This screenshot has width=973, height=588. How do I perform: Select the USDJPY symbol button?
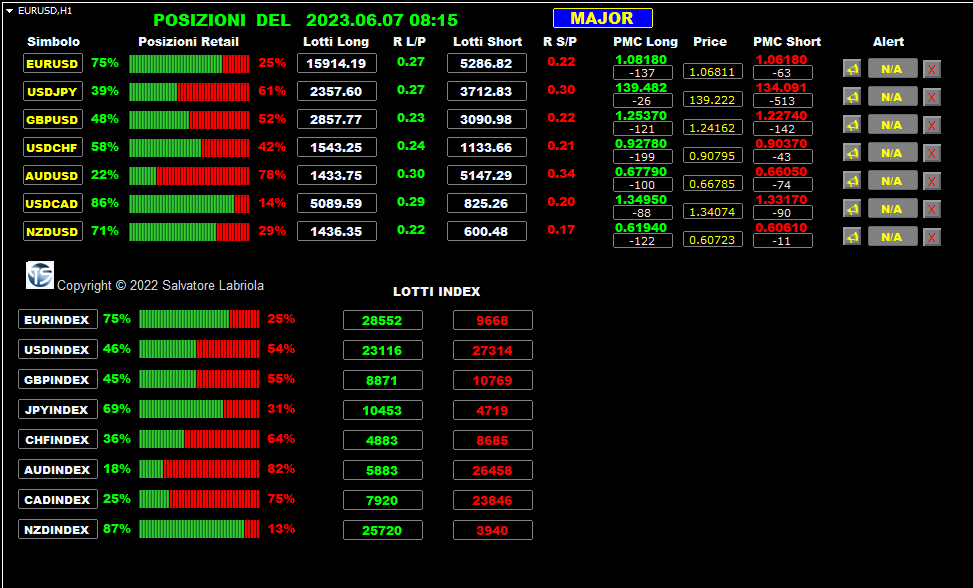[53, 91]
